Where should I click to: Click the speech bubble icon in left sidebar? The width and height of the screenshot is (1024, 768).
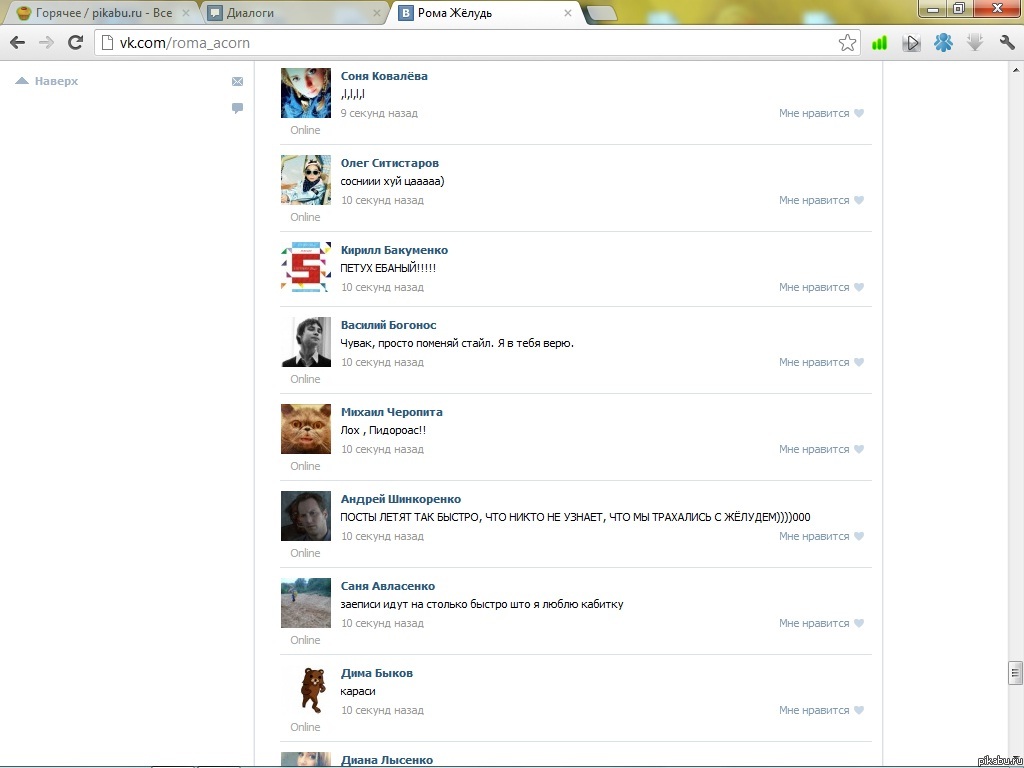click(x=237, y=108)
